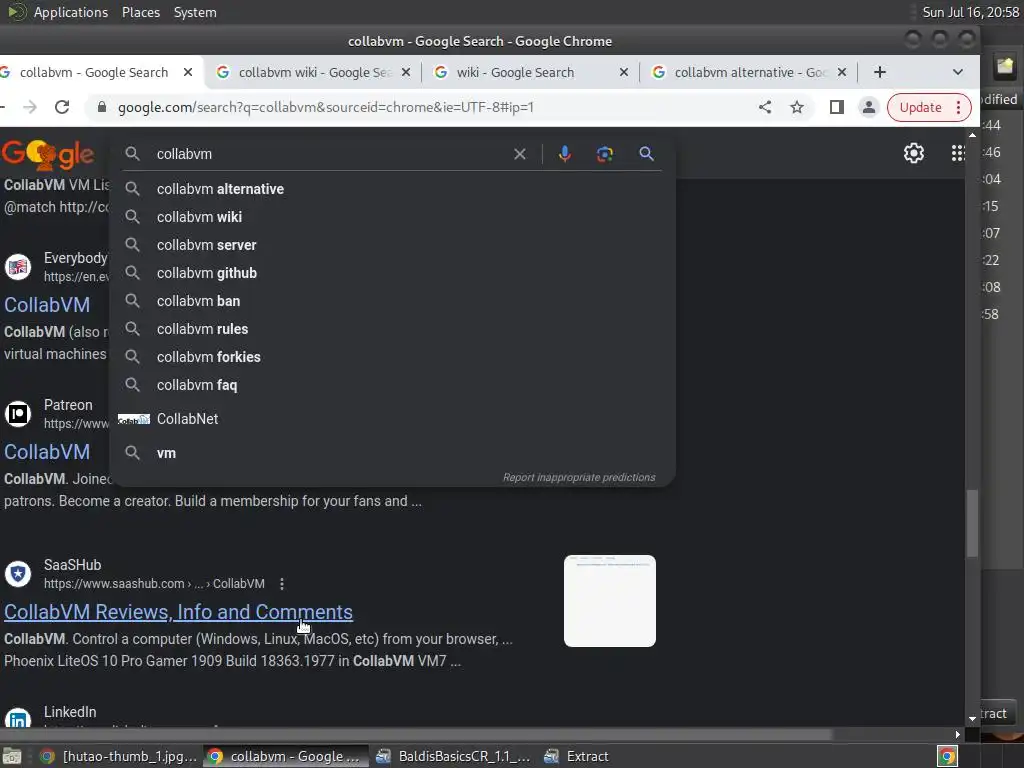Clear the search box with the X
This screenshot has width=1024, height=768.
click(520, 154)
